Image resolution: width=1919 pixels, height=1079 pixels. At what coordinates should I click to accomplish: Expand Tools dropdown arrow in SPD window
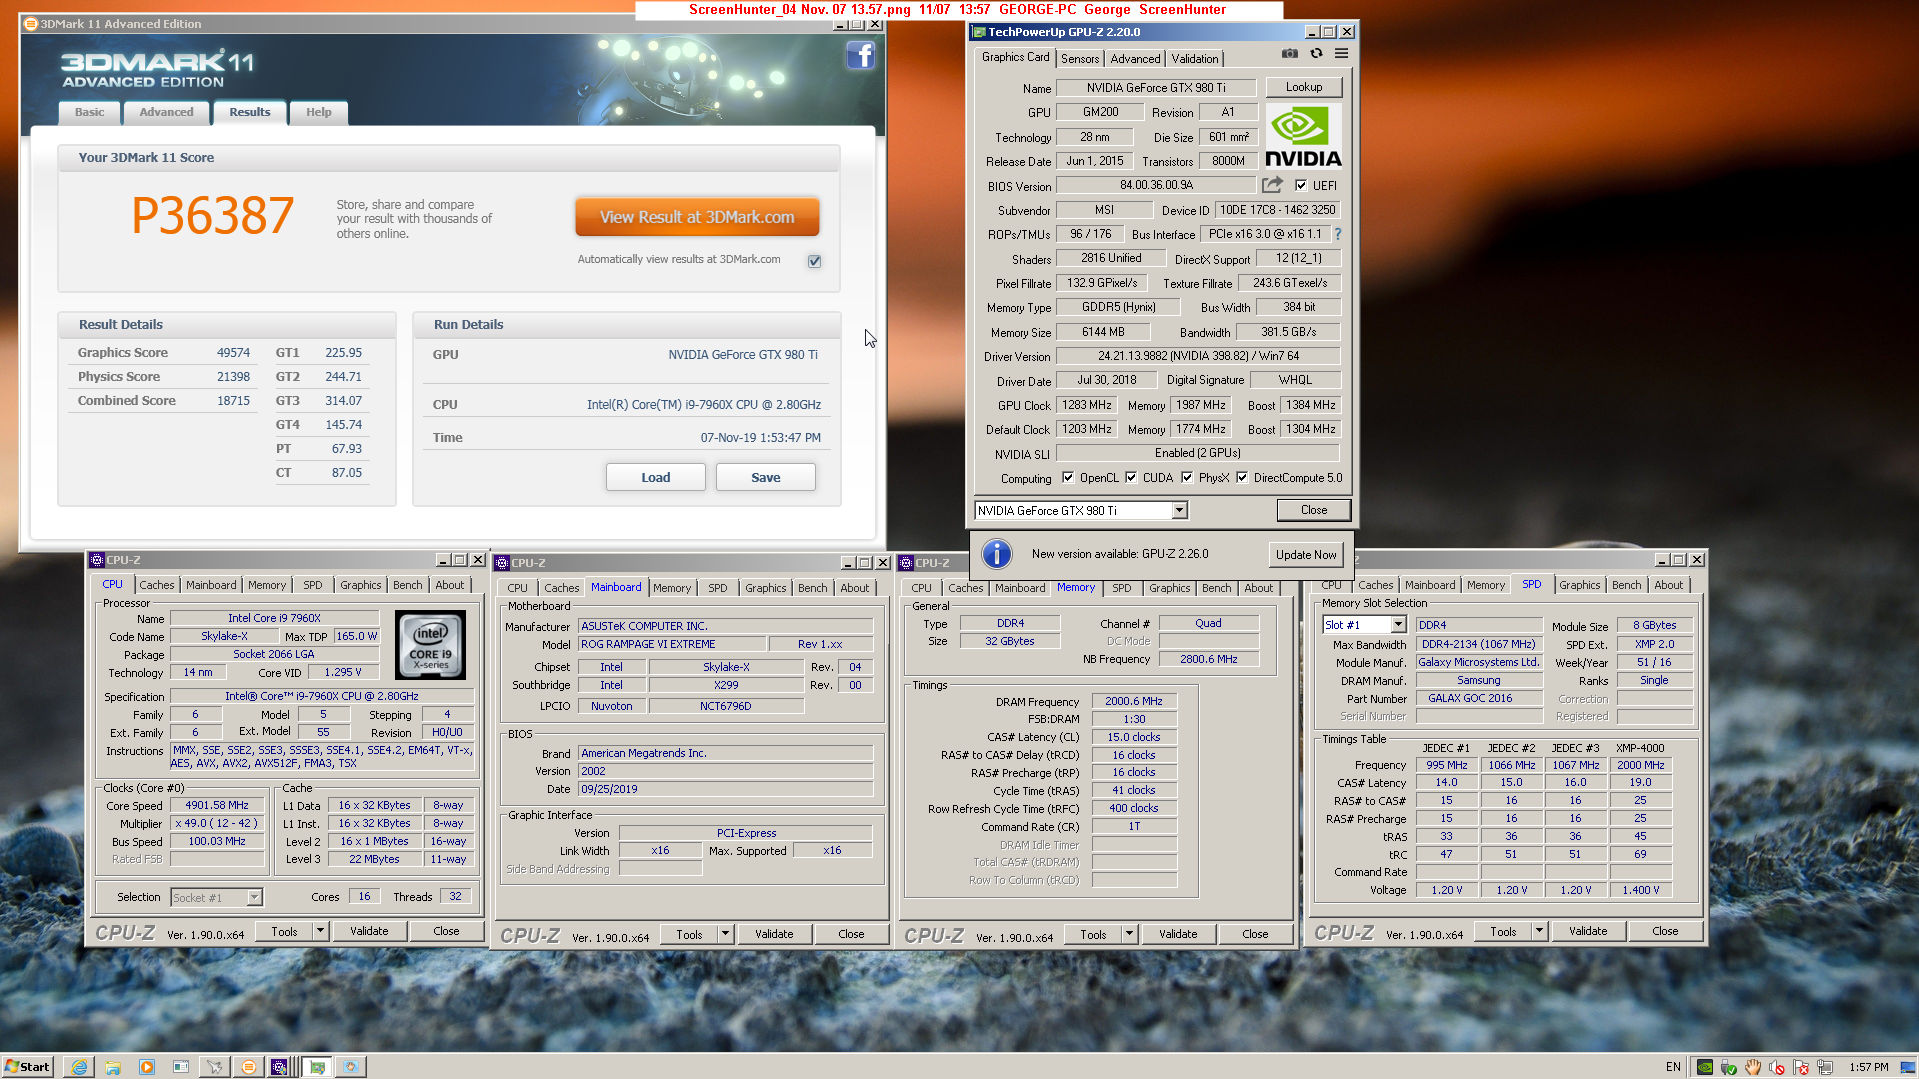tap(1539, 931)
